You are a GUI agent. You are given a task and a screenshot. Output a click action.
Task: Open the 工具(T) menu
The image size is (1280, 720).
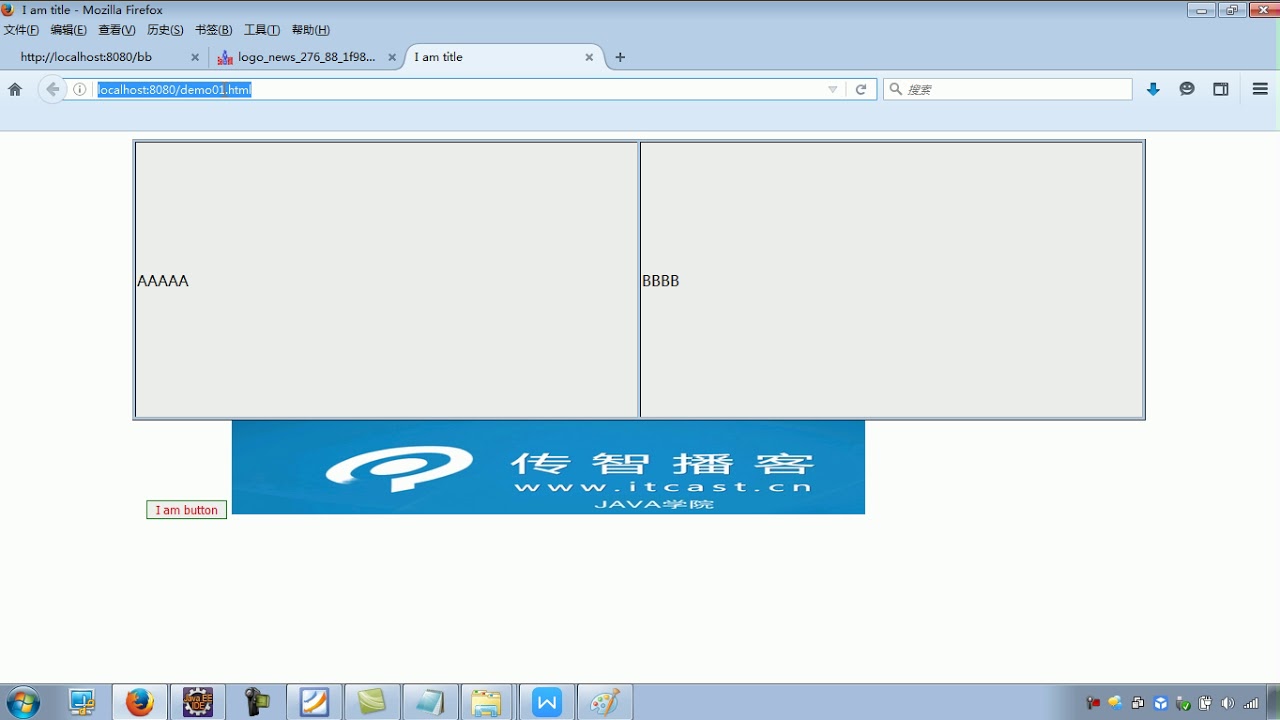[262, 30]
